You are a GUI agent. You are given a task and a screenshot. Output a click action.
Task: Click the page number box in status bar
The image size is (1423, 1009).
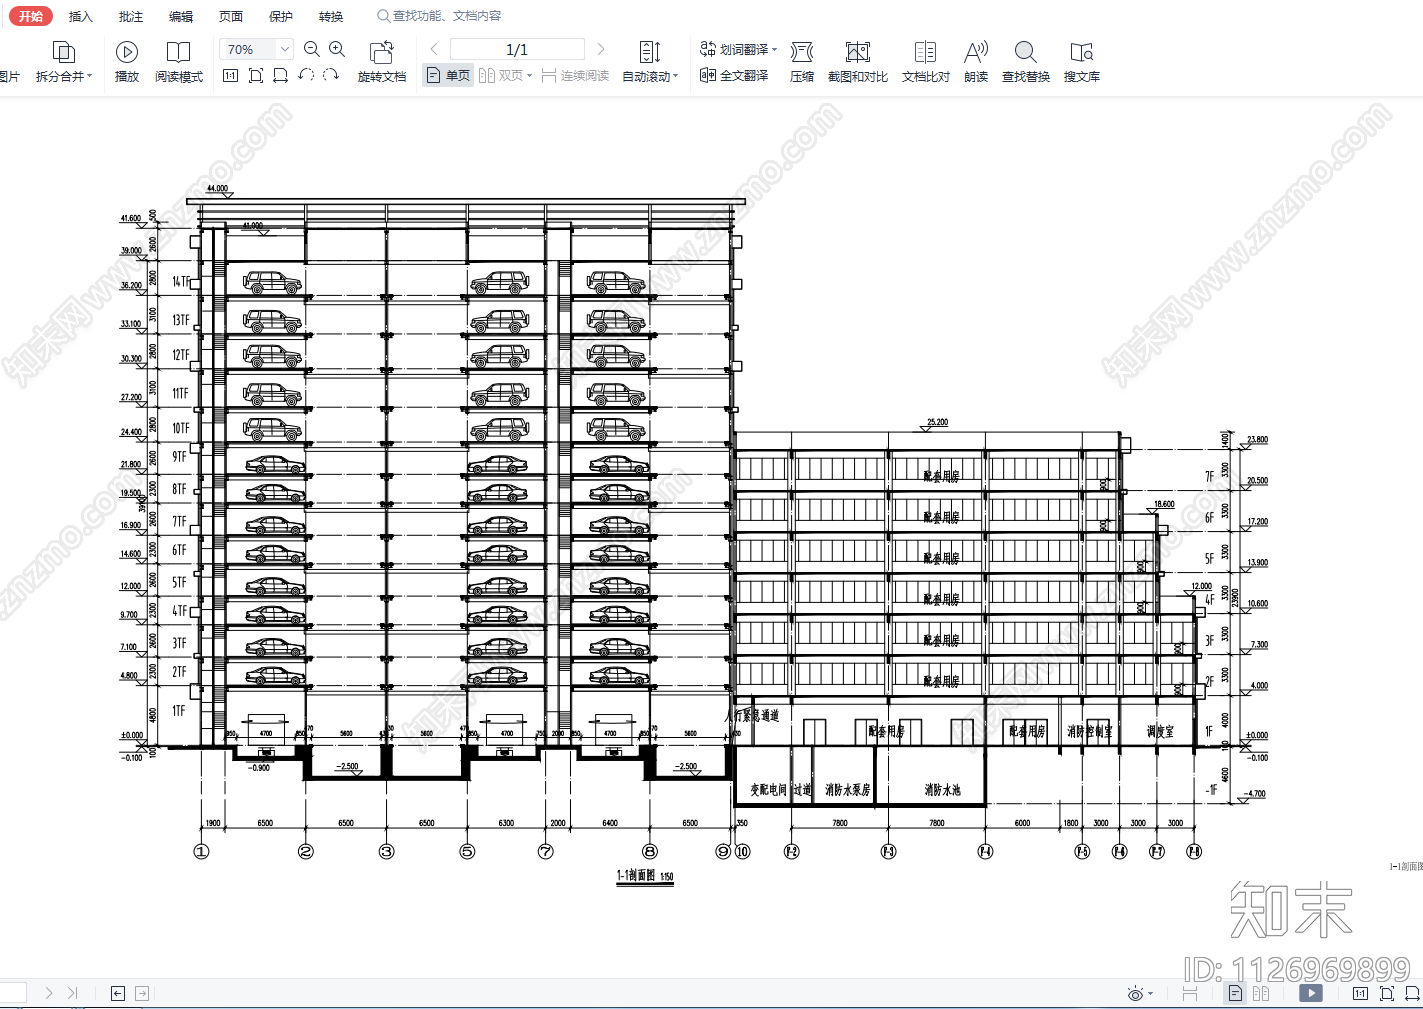point(13,993)
